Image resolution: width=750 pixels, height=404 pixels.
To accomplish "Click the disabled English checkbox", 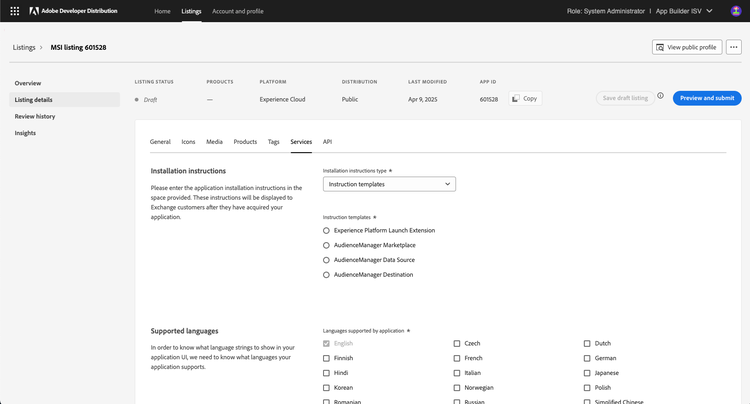I will coord(326,343).
